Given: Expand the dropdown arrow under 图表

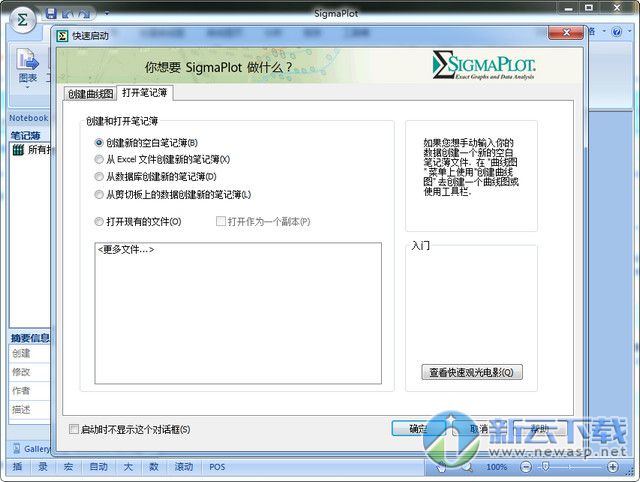Looking at the screenshot, I should coord(27,87).
